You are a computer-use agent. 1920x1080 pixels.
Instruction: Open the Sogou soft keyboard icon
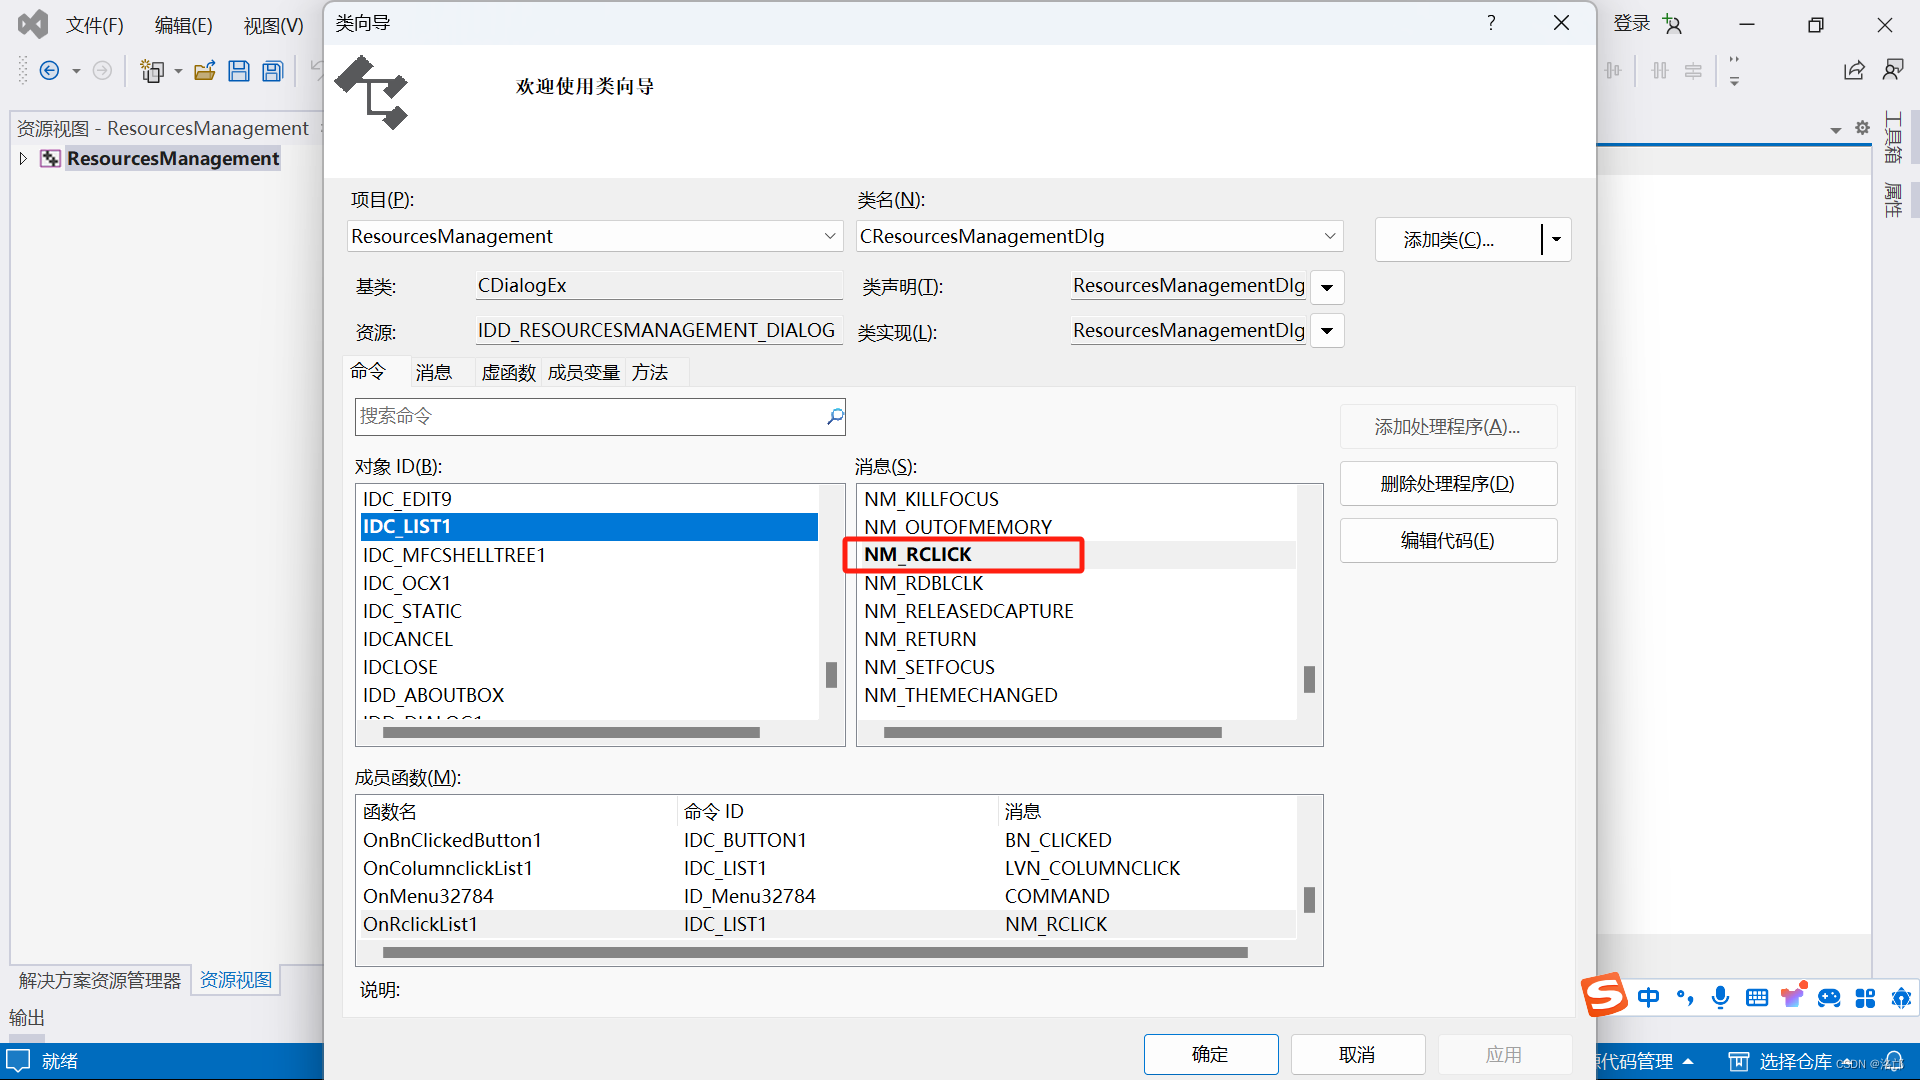(1756, 997)
